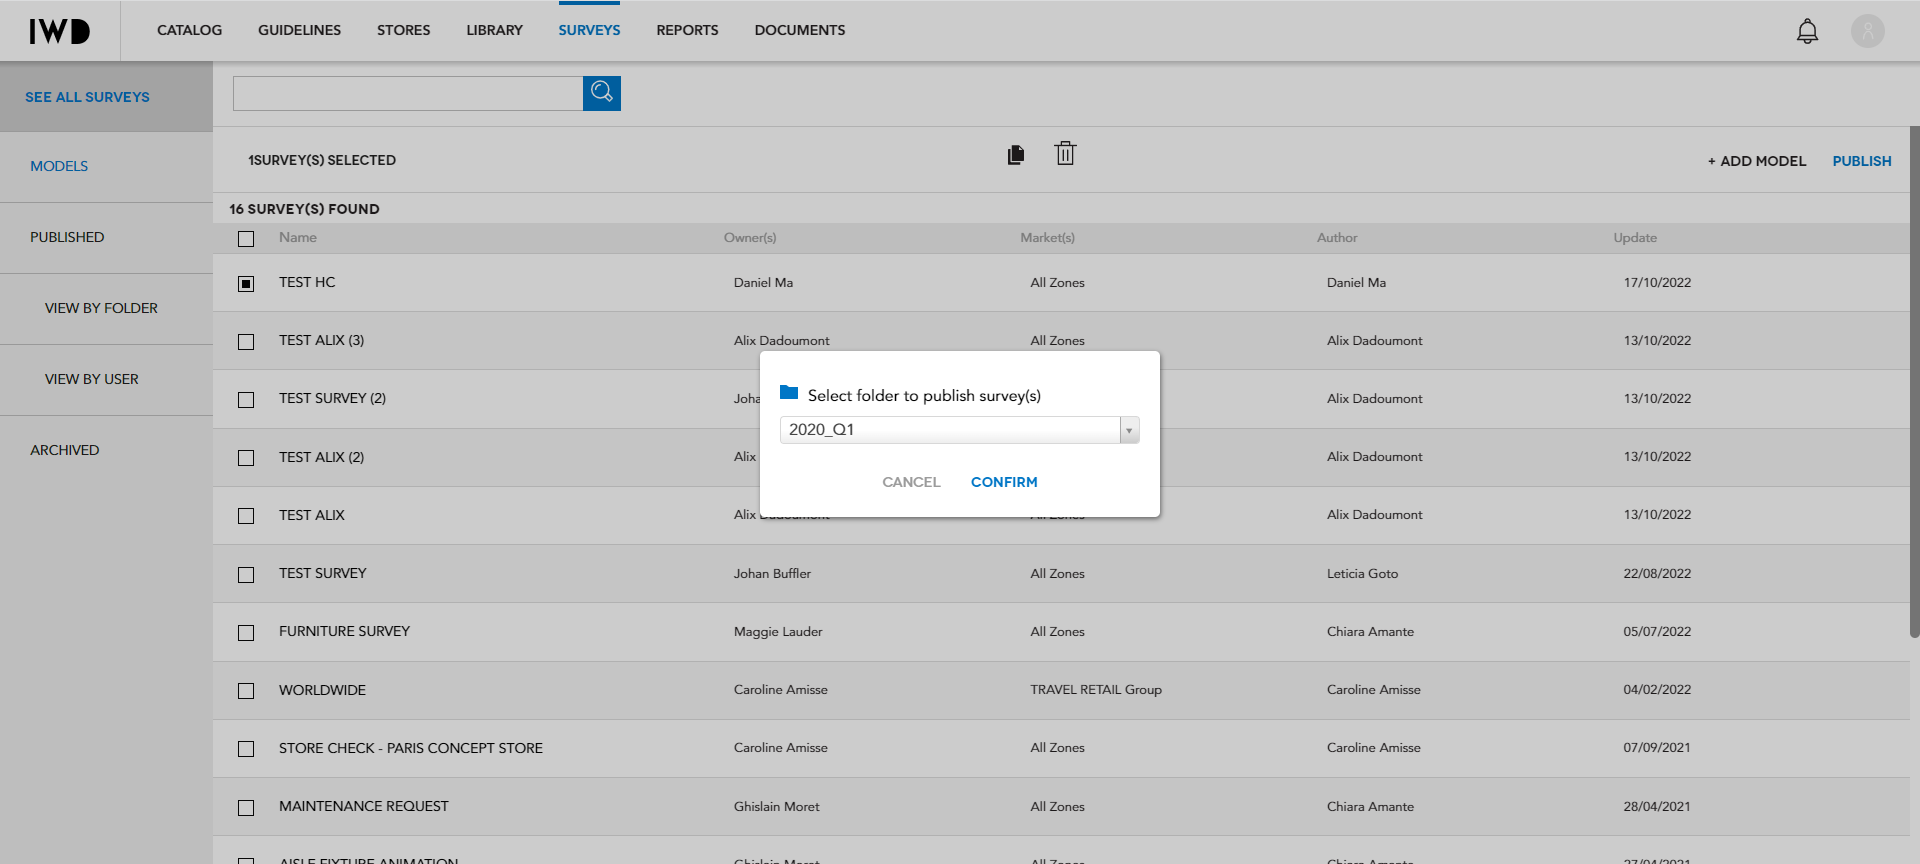The height and width of the screenshot is (864, 1920).
Task: Duplicate the selected survey via copy icon
Action: [x=1016, y=154]
